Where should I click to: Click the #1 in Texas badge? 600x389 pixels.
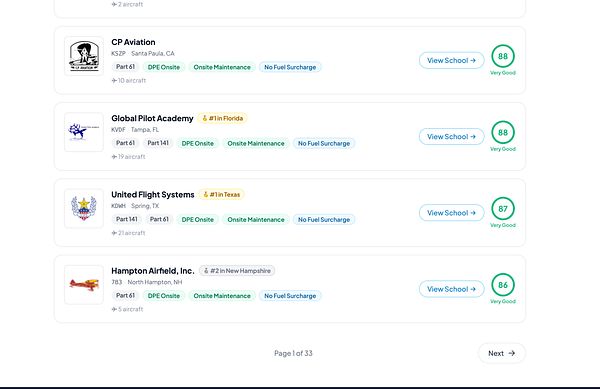221,194
